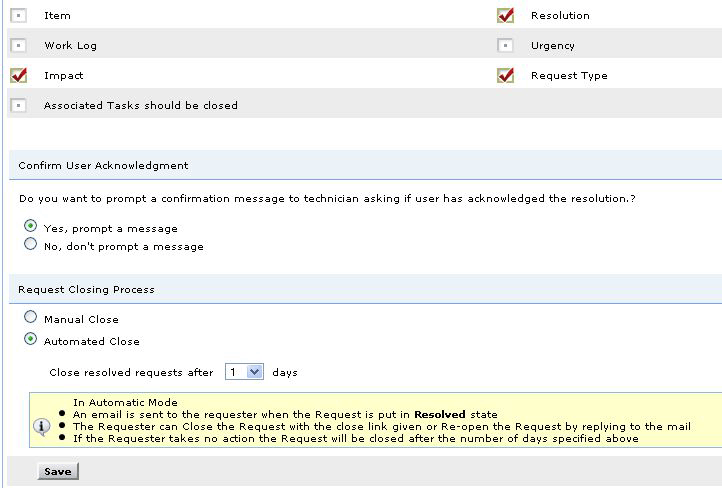
Task: Click the Request Closing Process section header
Action: click(86, 289)
